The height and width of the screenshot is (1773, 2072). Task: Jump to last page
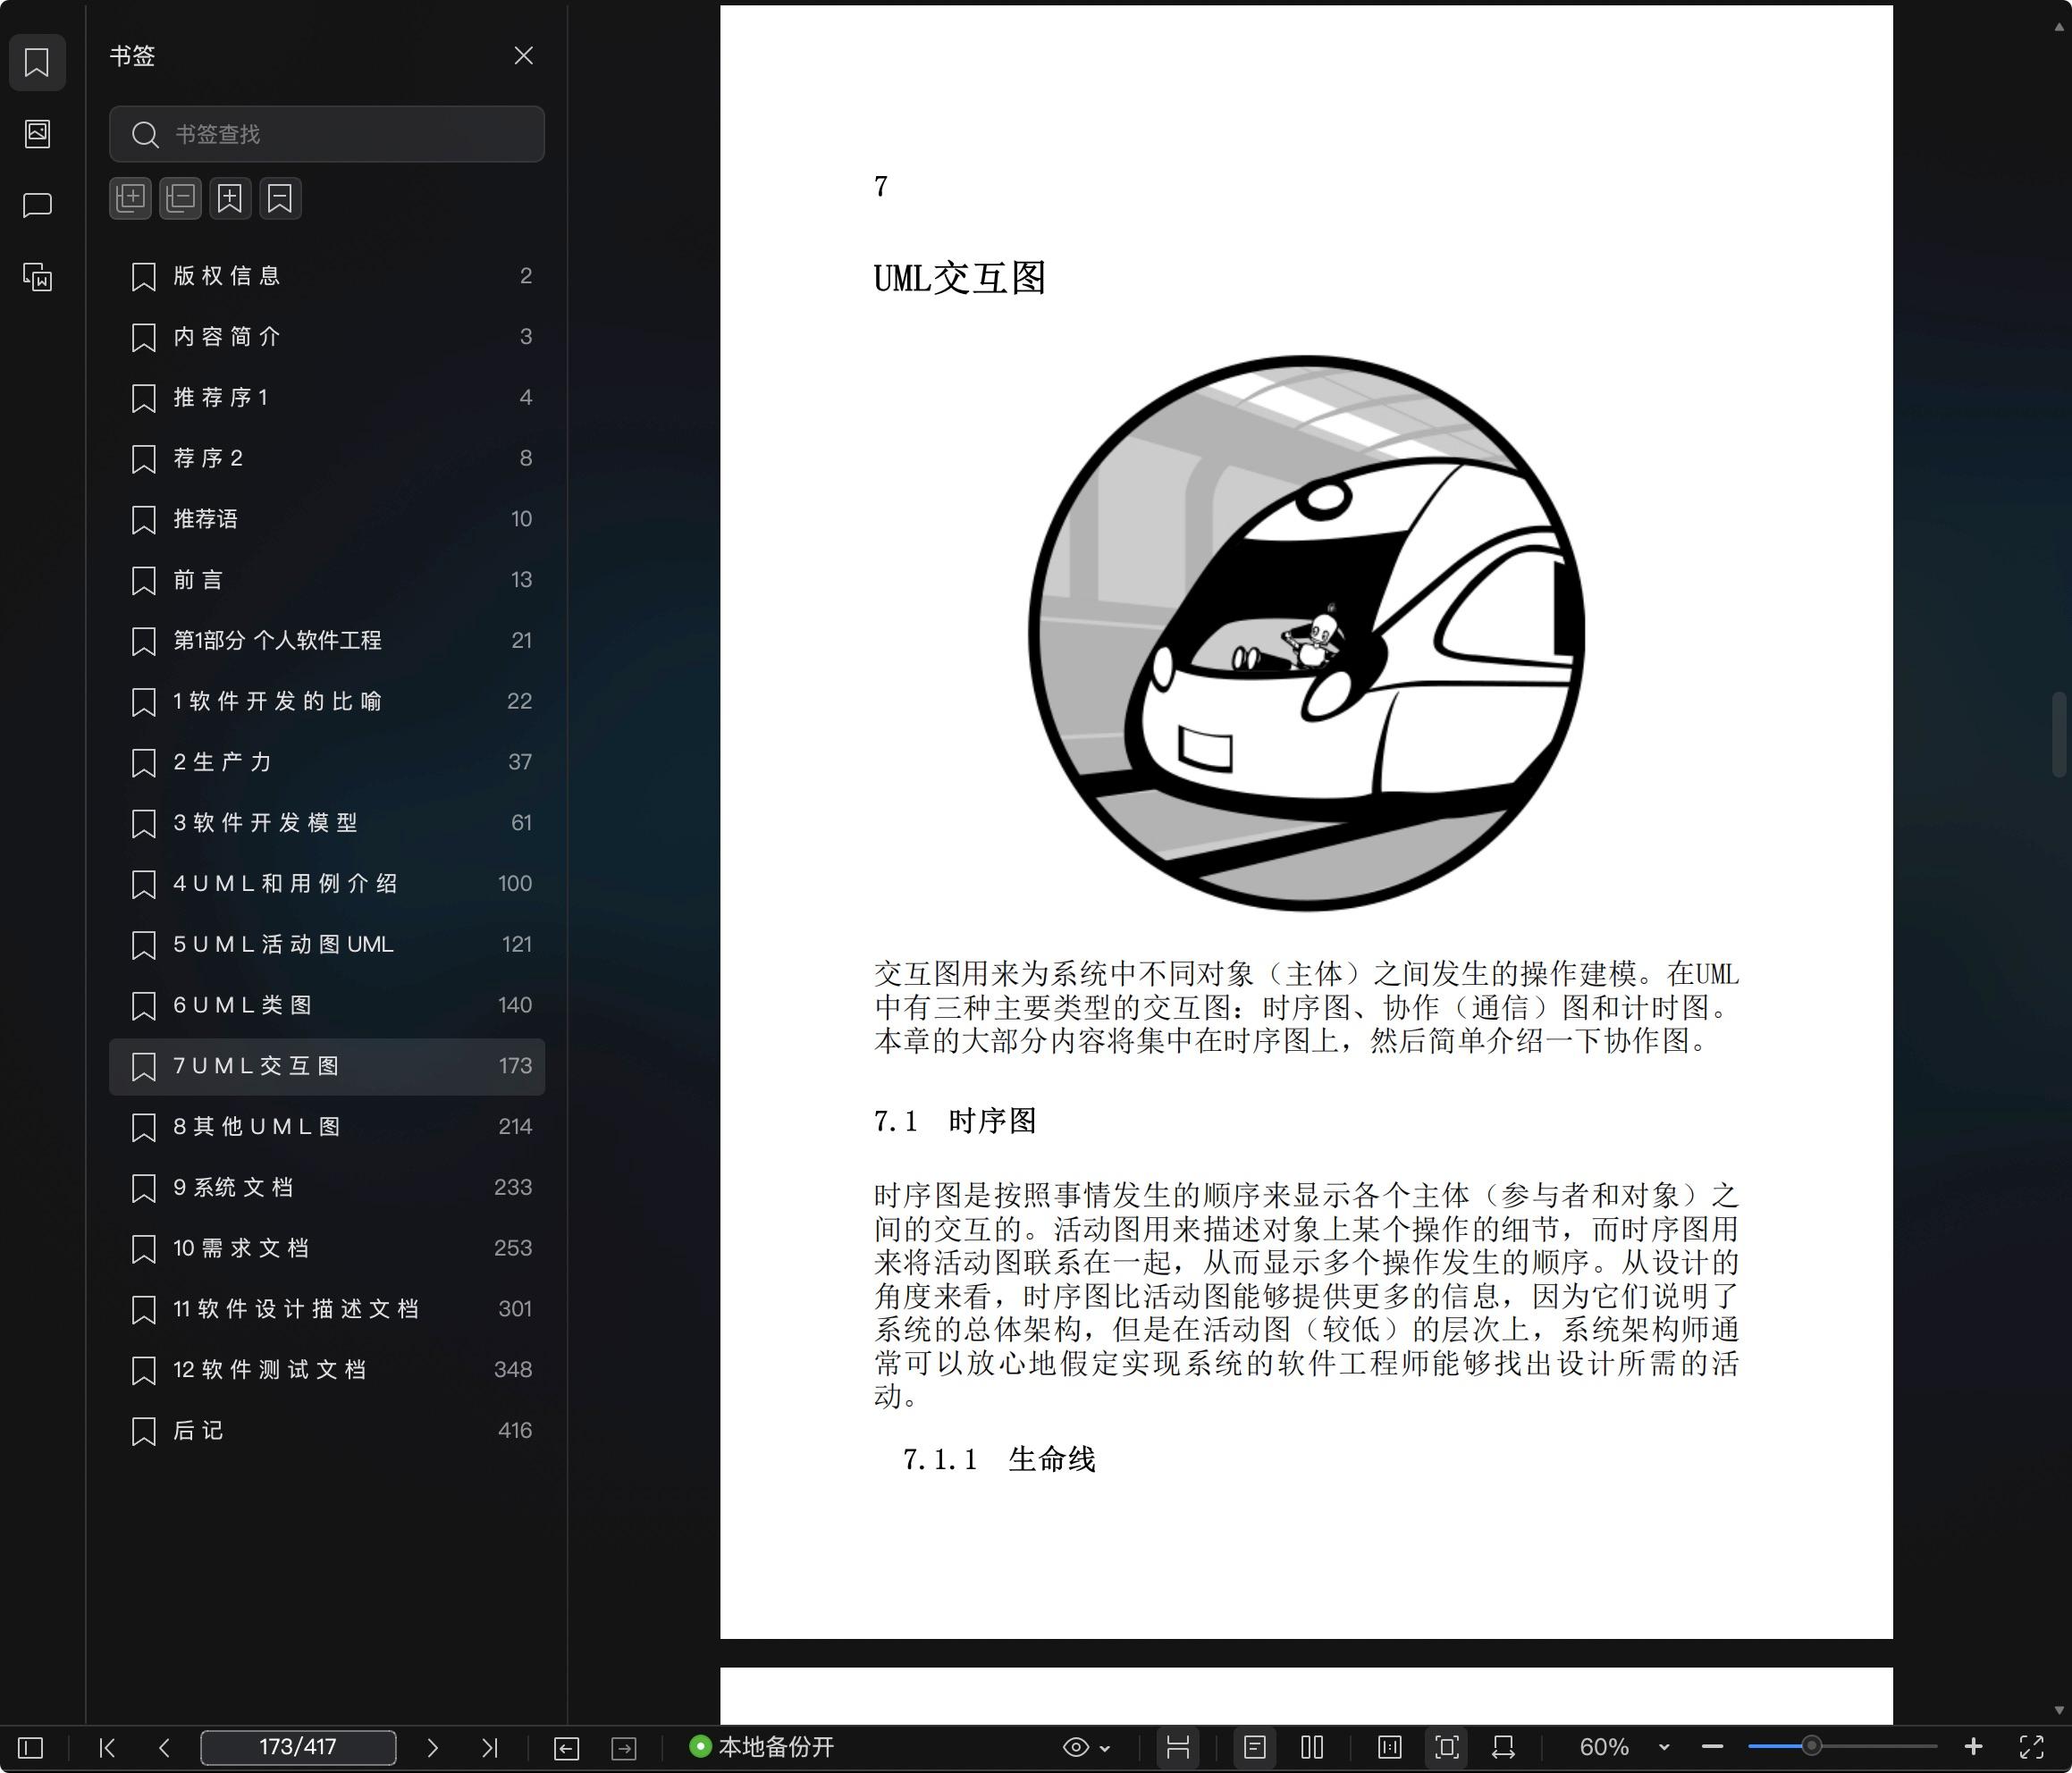coord(489,1747)
